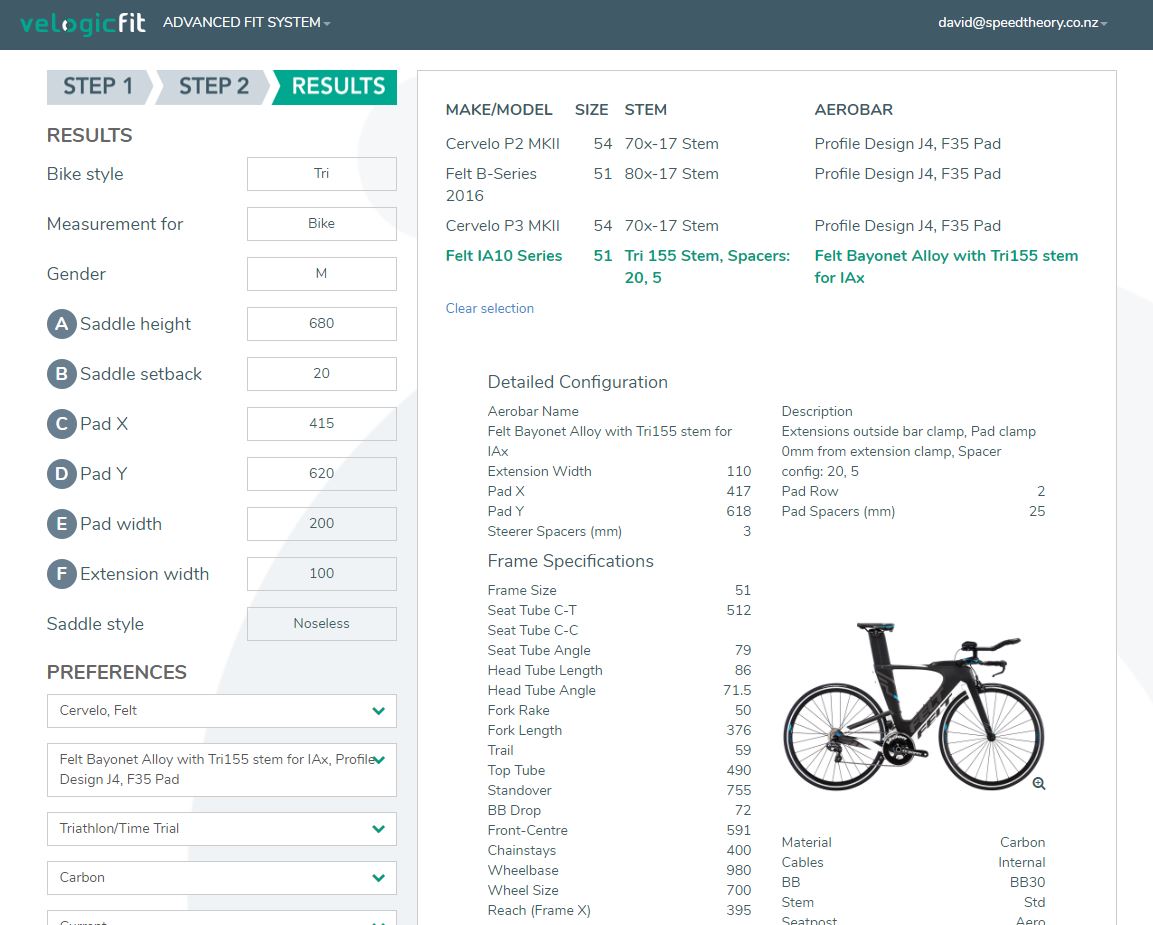Click the MAKE/MODEL column header
Viewport: 1153px width, 925px height.
point(499,110)
